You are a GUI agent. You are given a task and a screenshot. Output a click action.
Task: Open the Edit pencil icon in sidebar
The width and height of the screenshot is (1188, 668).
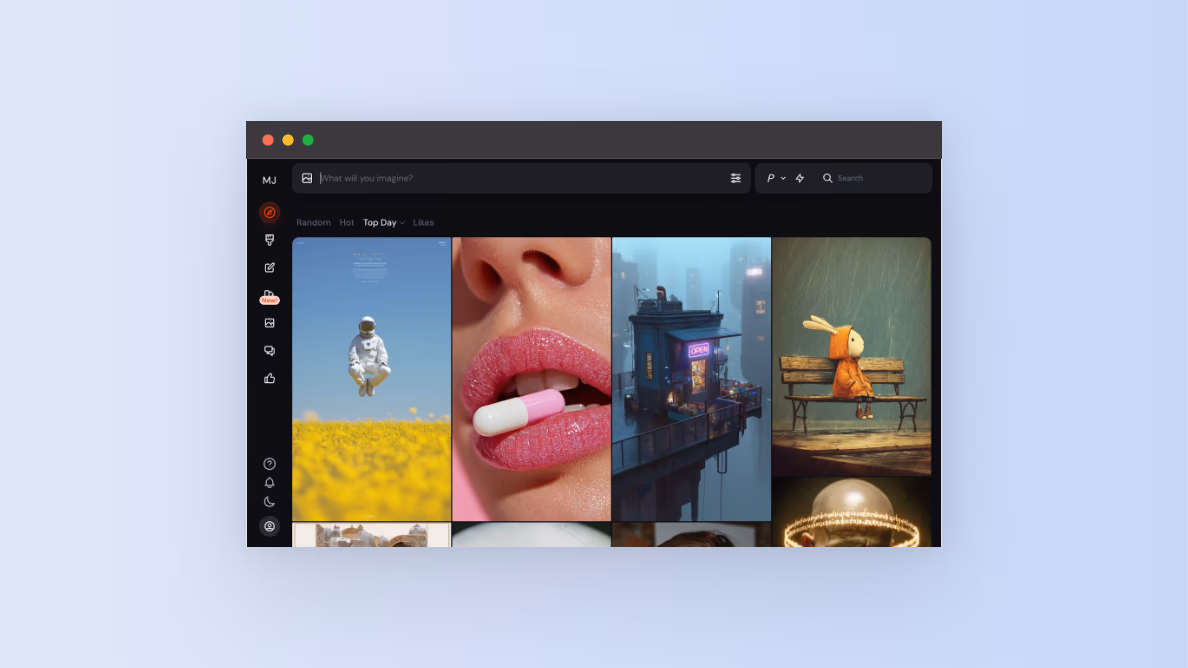pyautogui.click(x=269, y=268)
